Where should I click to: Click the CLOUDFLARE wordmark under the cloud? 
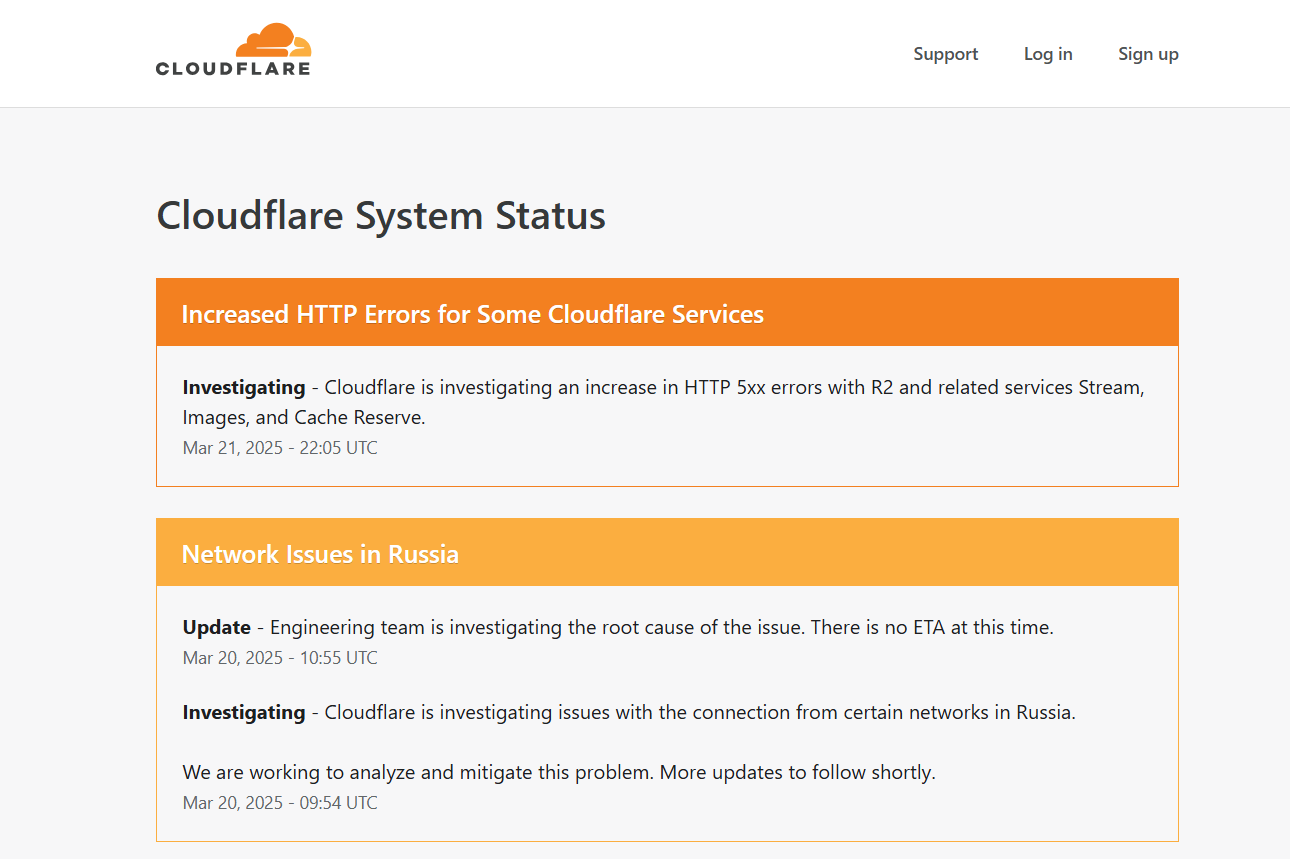tap(233, 69)
